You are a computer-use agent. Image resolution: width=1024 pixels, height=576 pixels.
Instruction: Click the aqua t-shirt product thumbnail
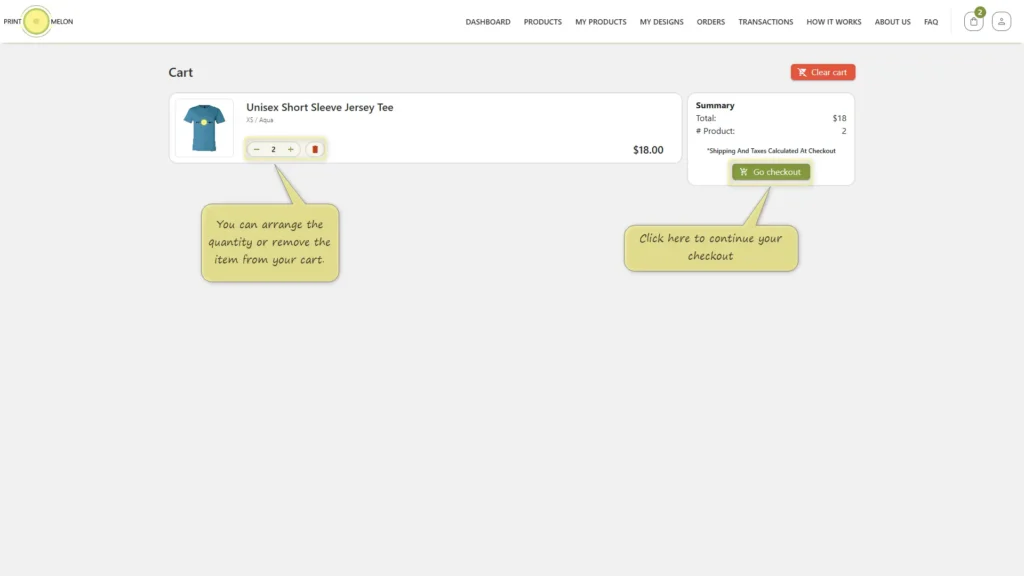204,128
